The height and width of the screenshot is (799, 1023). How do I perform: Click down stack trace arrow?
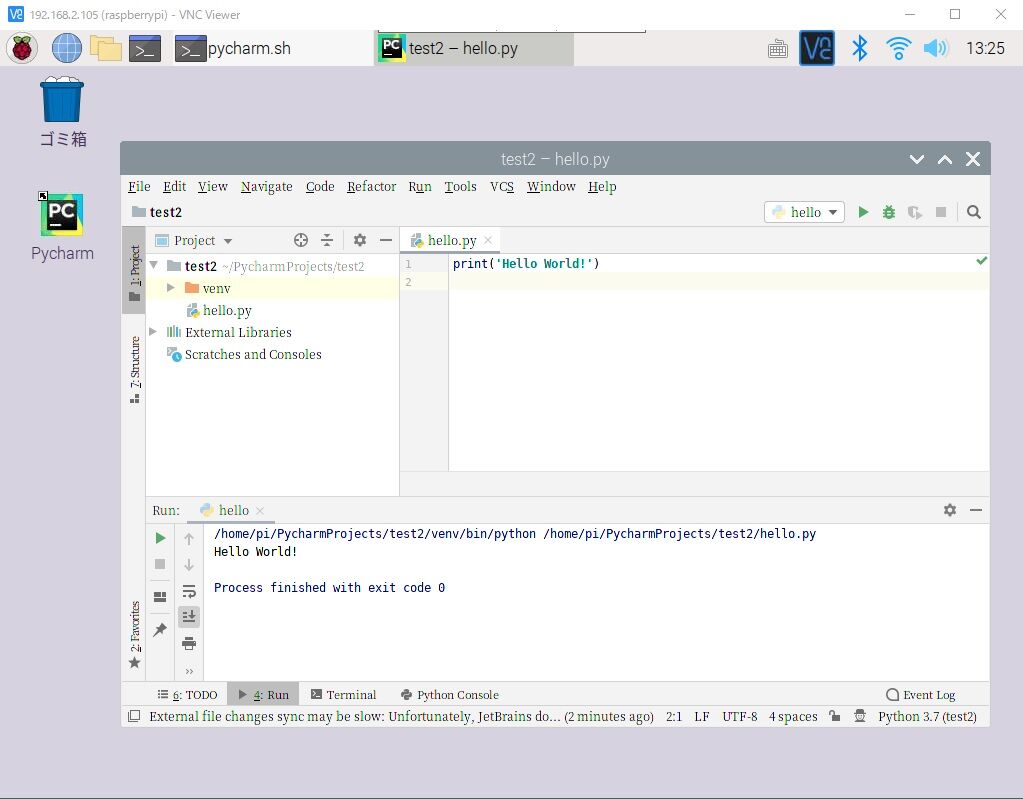(189, 565)
